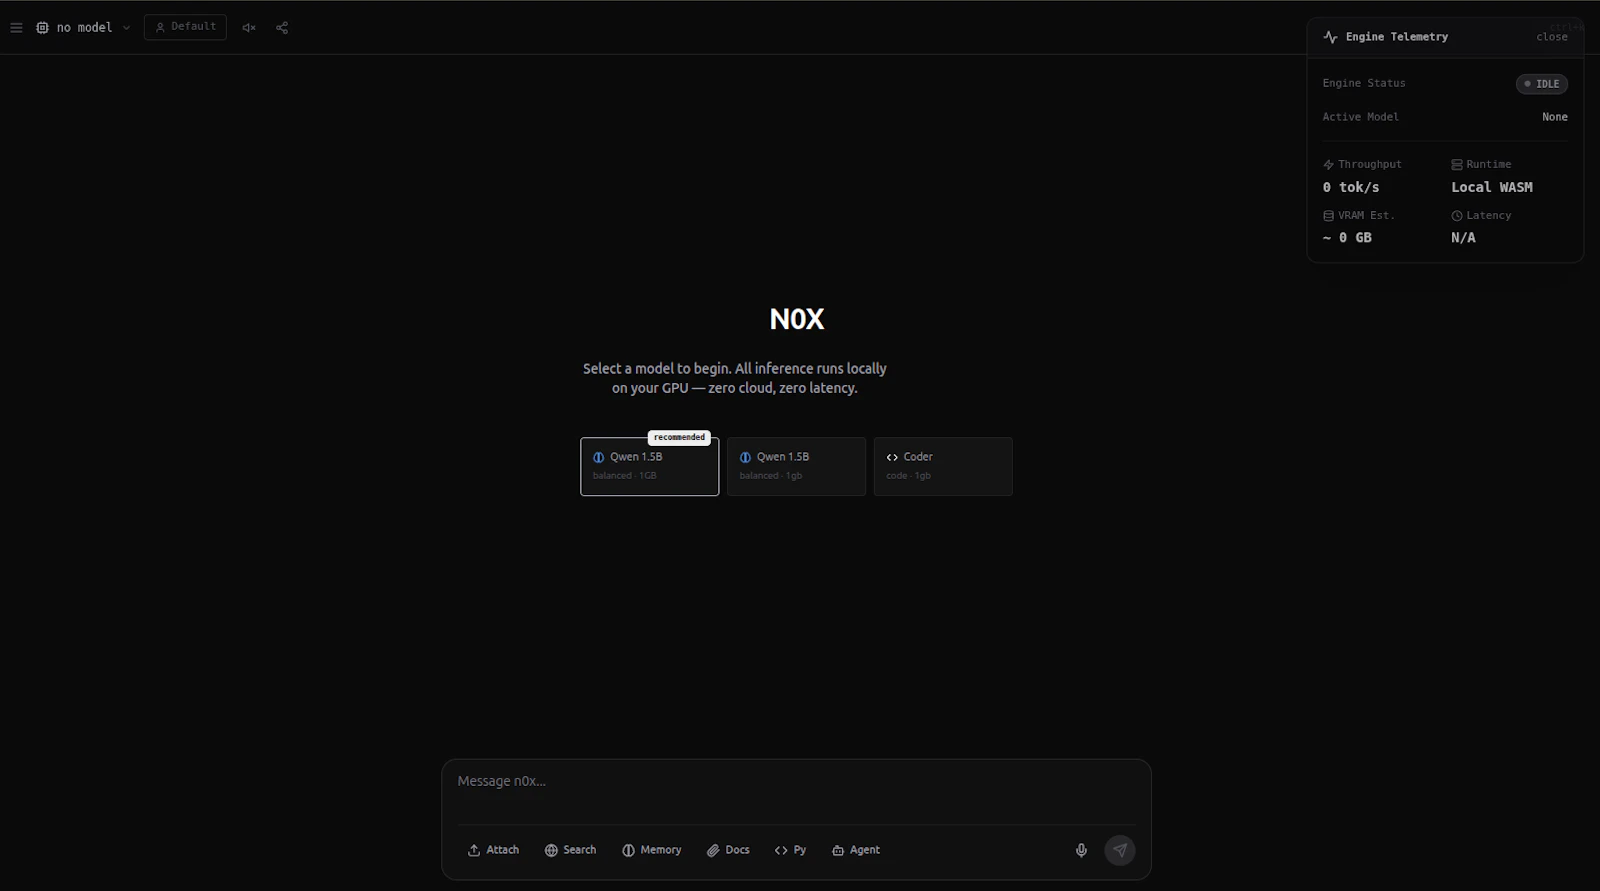Viewport: 1600px width, 891px height.
Task: Click the Attach upload button
Action: [x=493, y=850]
